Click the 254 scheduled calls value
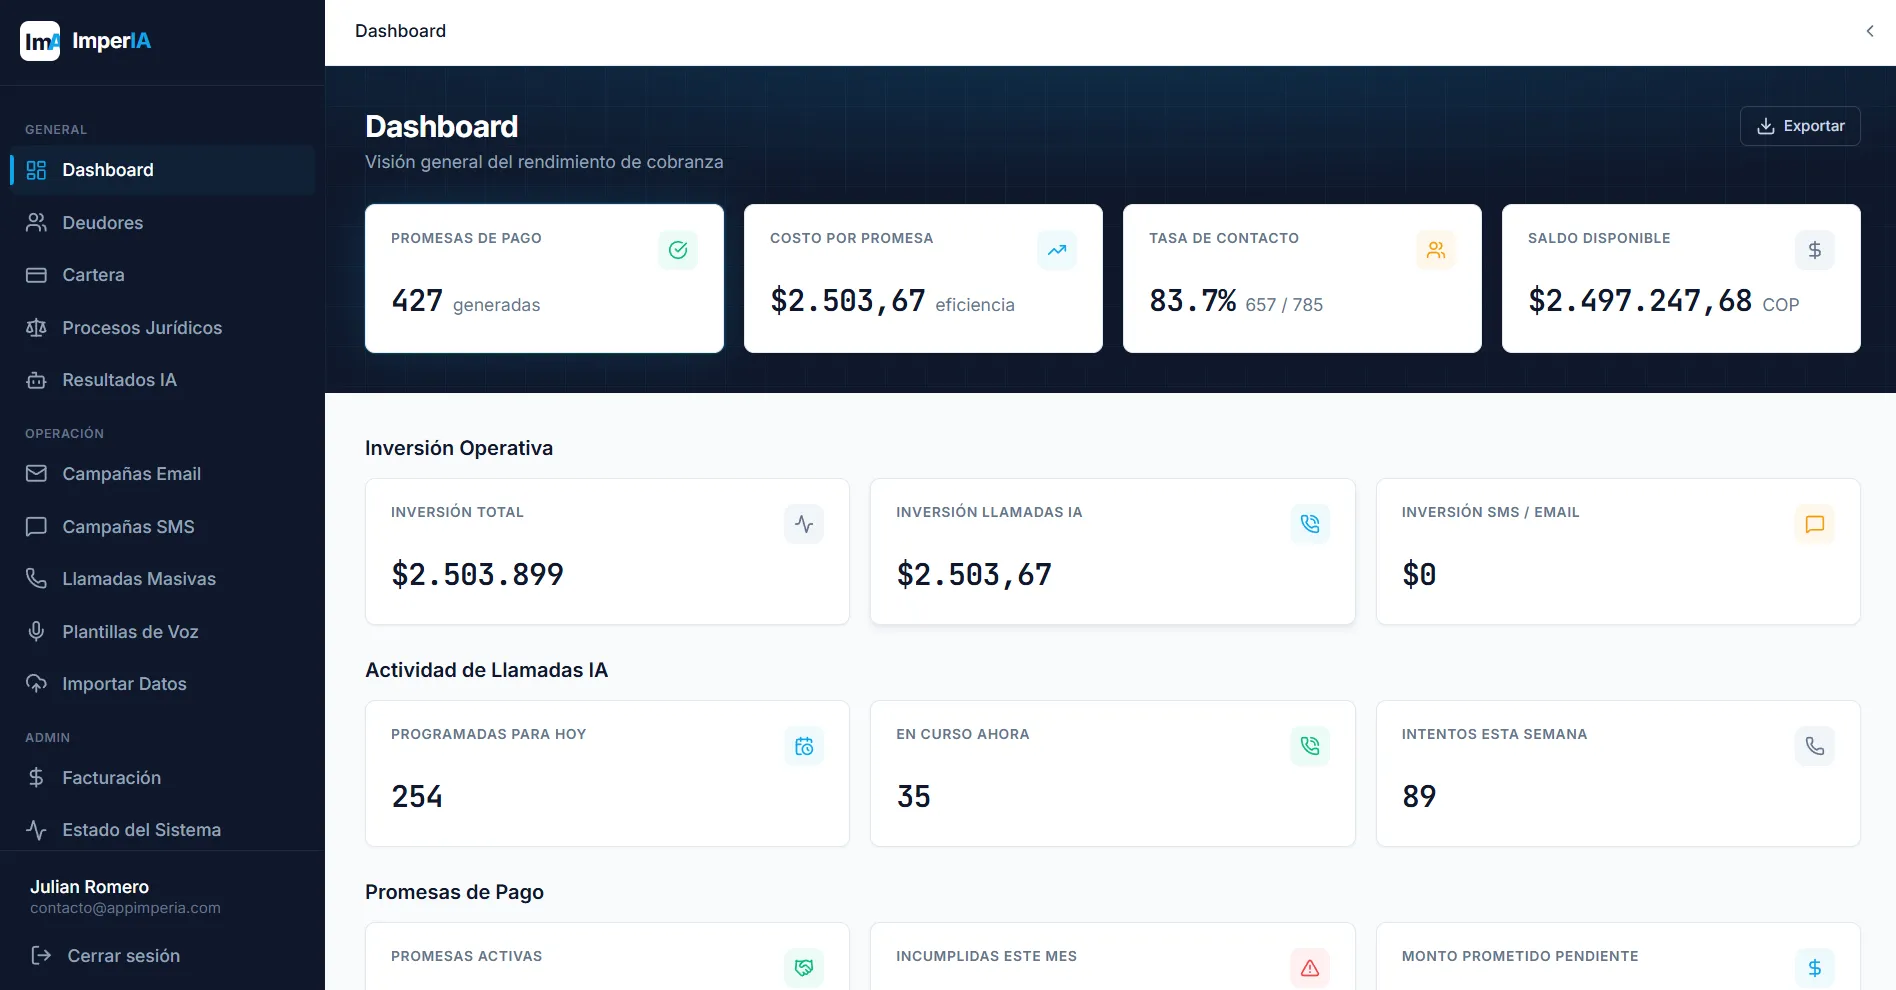 coord(417,797)
